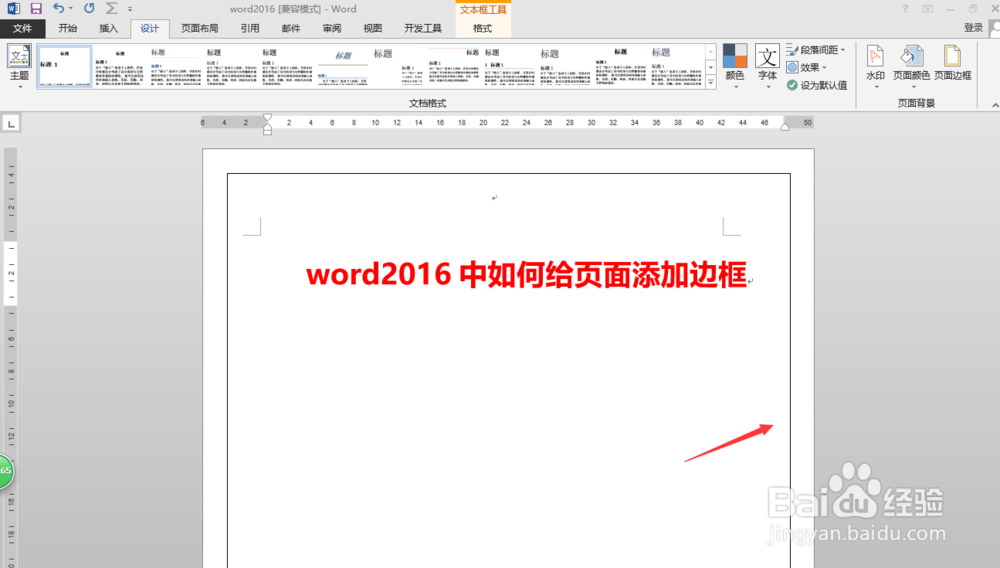Collapse the ribbon with the caret arrow

994,105
